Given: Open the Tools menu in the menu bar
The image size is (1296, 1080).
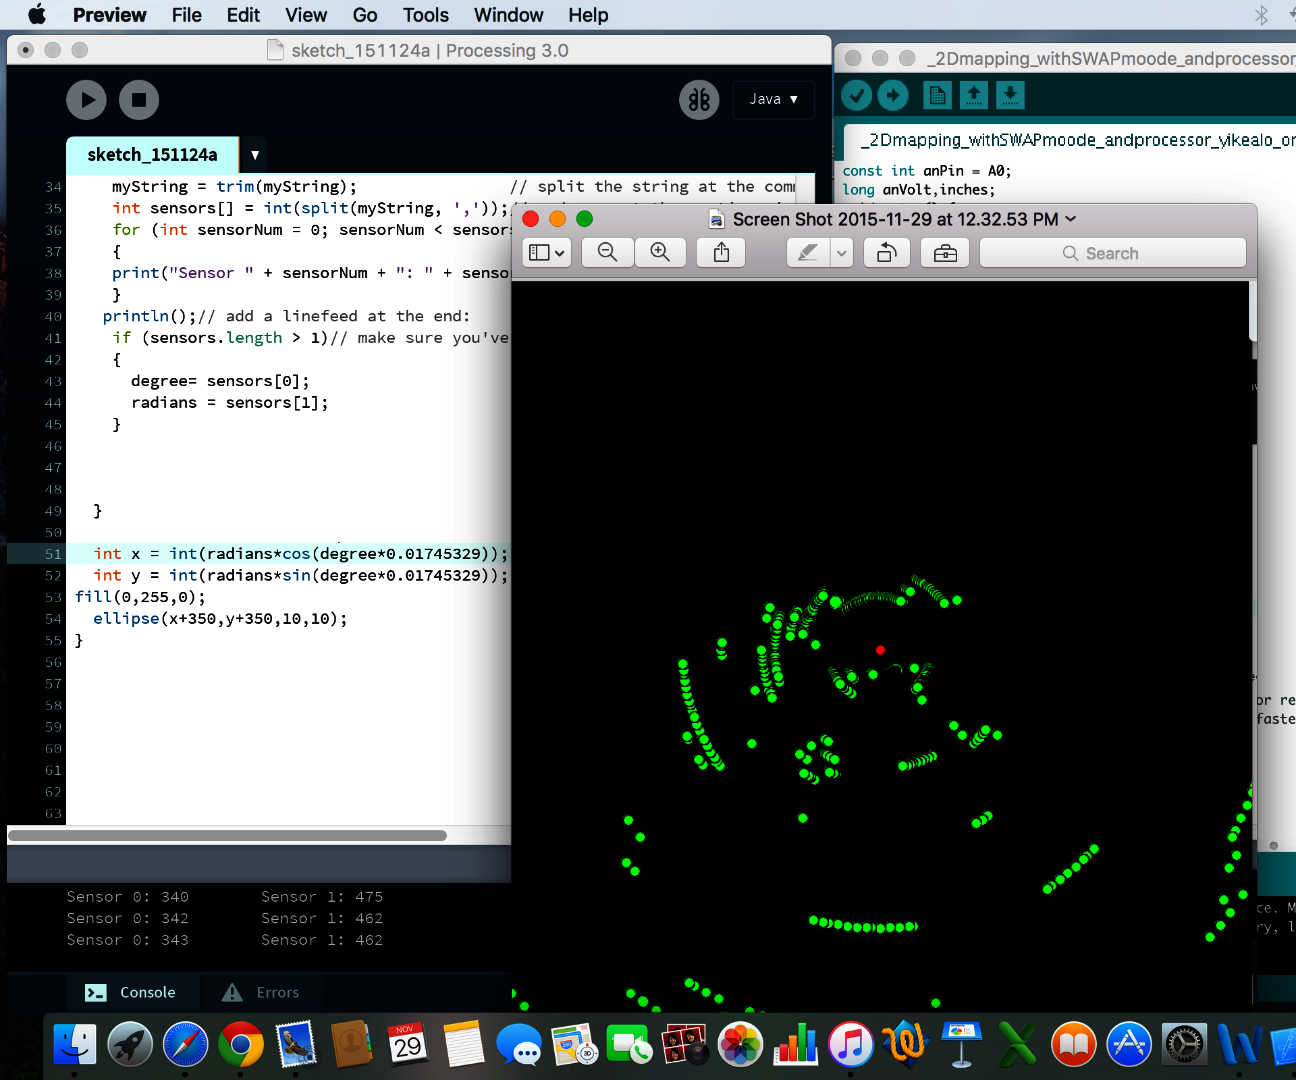Looking at the screenshot, I should [425, 15].
